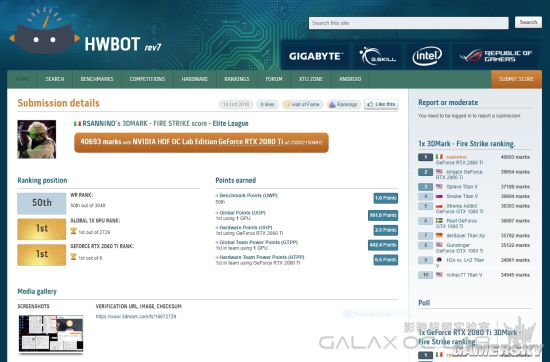This screenshot has width=550, height=362.
Task: Click the Intel sponsor logo
Action: [x=427, y=56]
